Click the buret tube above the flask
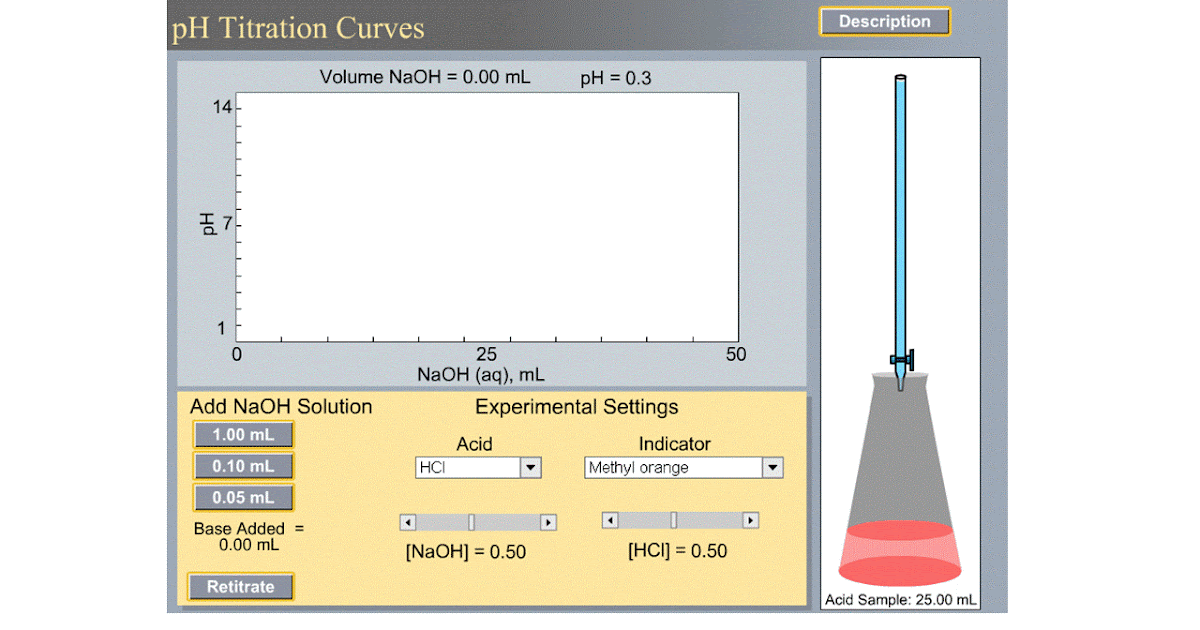The width and height of the screenshot is (1200, 630). pyautogui.click(x=900, y=200)
